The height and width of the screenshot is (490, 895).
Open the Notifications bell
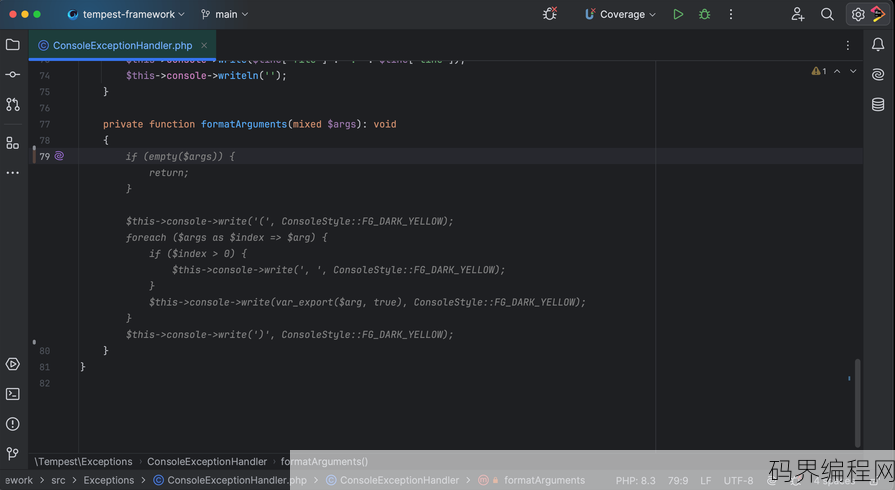click(878, 45)
